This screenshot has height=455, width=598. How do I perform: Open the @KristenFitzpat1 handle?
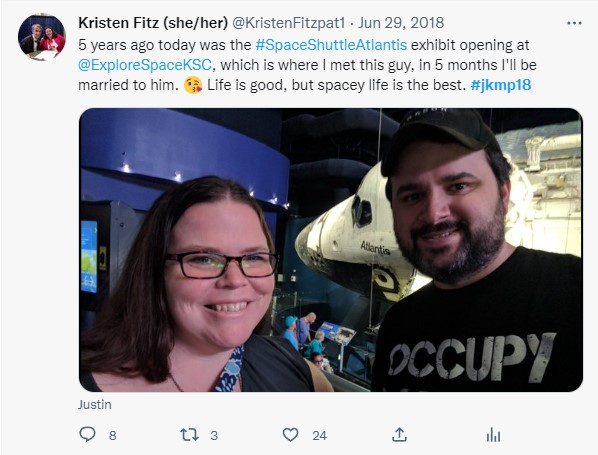(289, 23)
